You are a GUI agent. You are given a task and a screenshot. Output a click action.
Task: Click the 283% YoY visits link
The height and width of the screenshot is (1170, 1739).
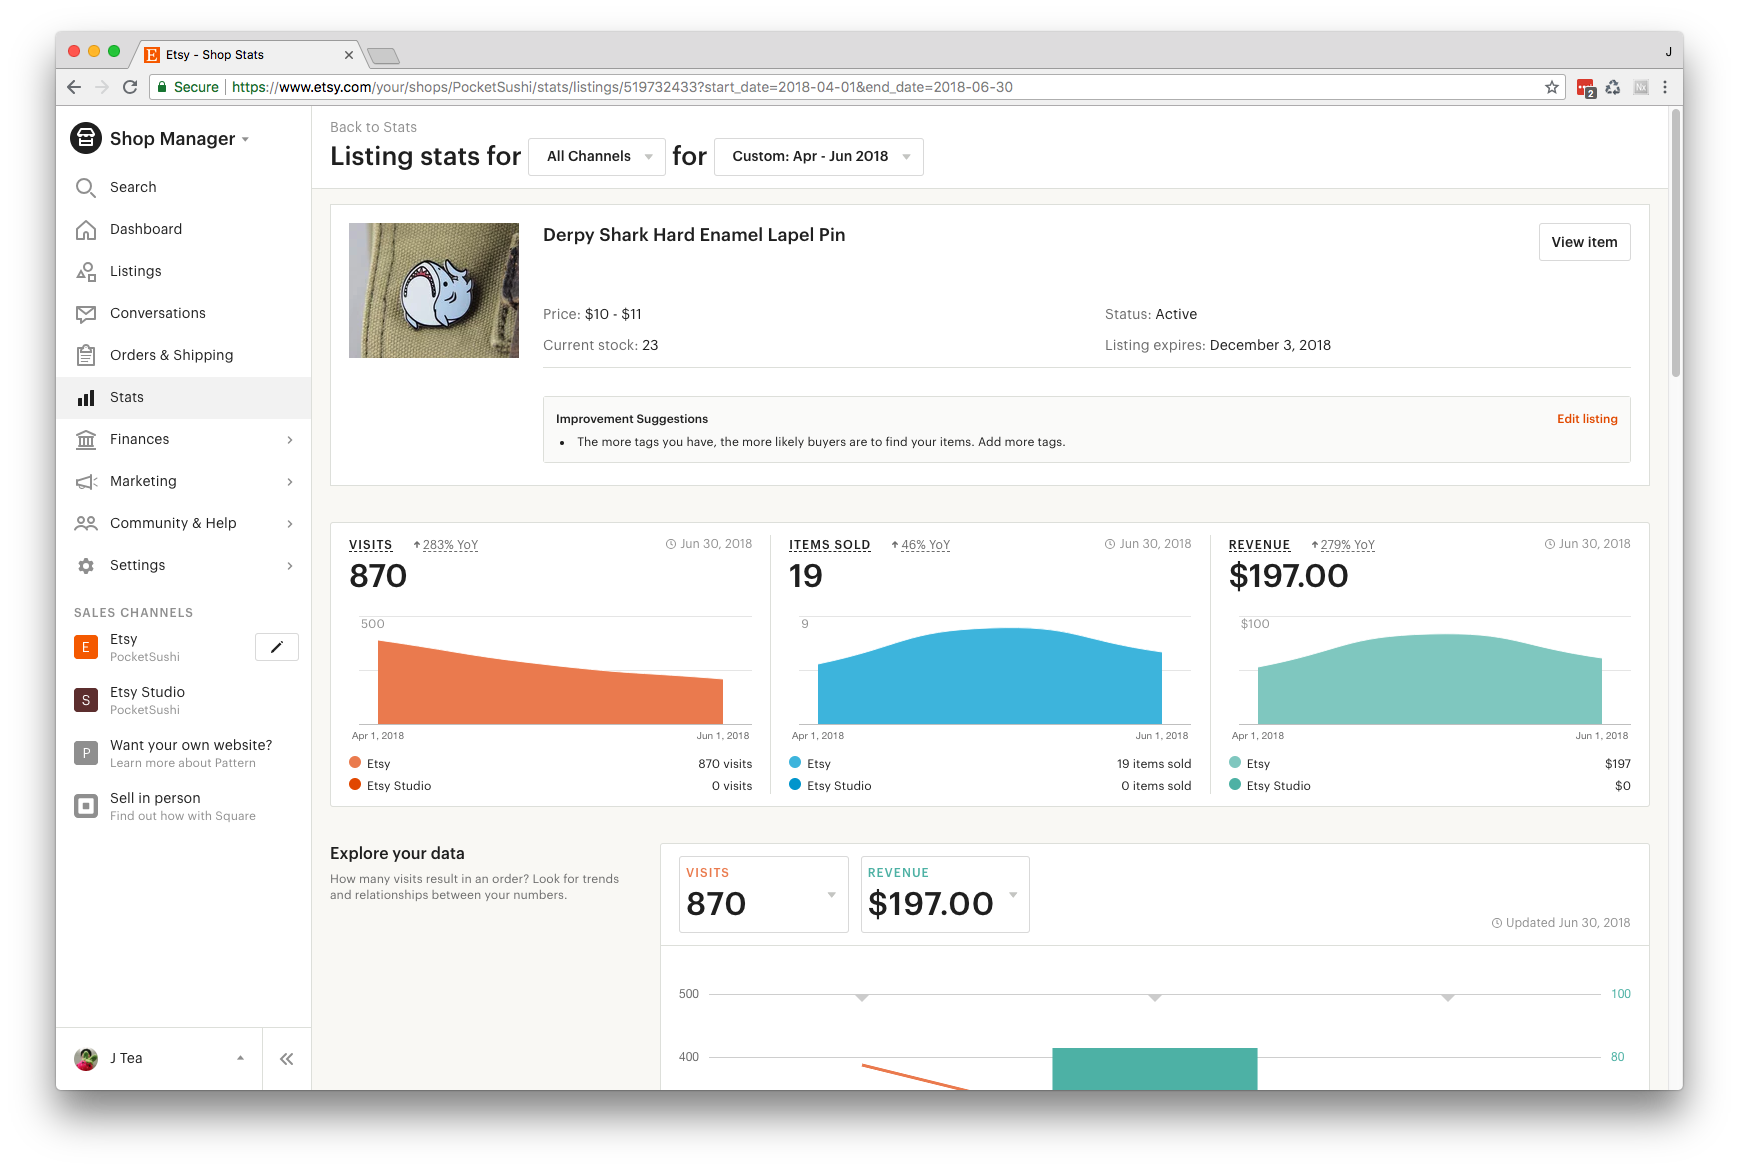click(450, 545)
